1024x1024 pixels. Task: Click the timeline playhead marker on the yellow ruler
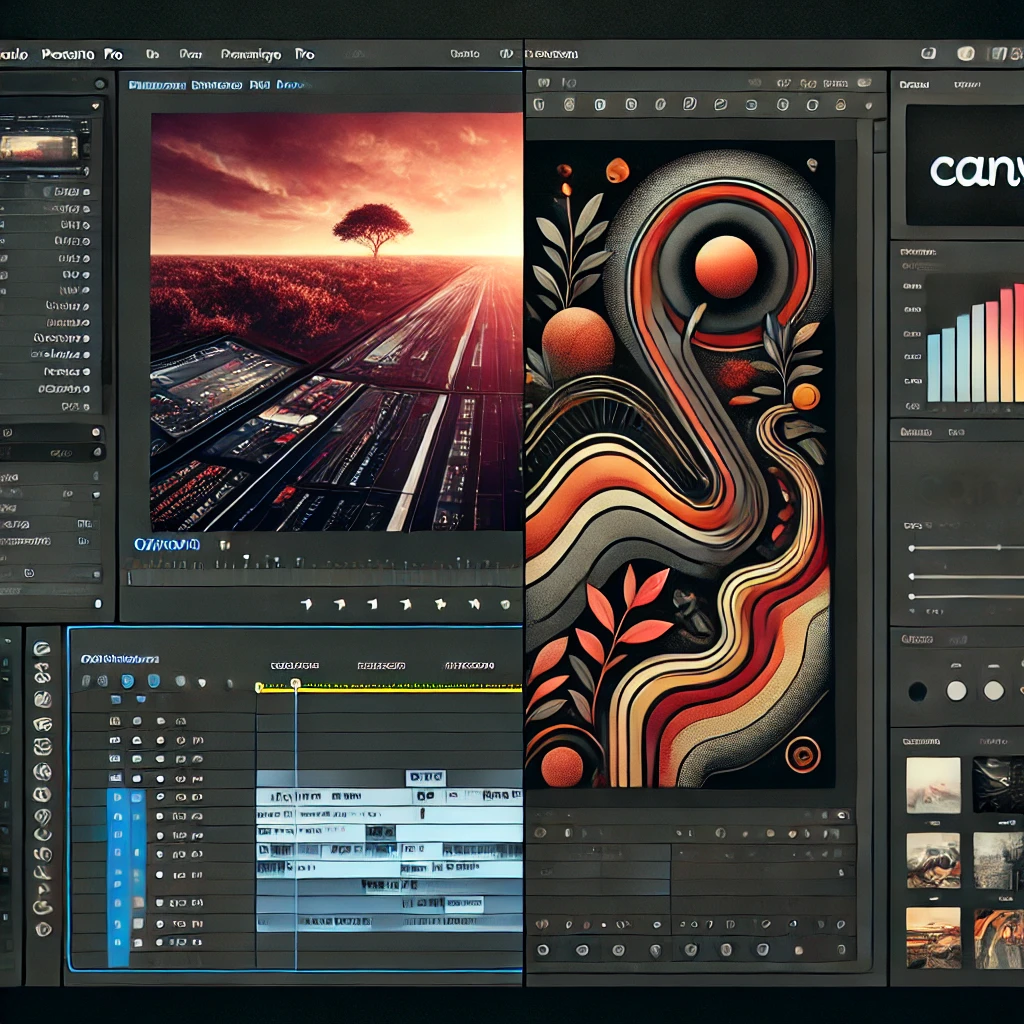(295, 685)
